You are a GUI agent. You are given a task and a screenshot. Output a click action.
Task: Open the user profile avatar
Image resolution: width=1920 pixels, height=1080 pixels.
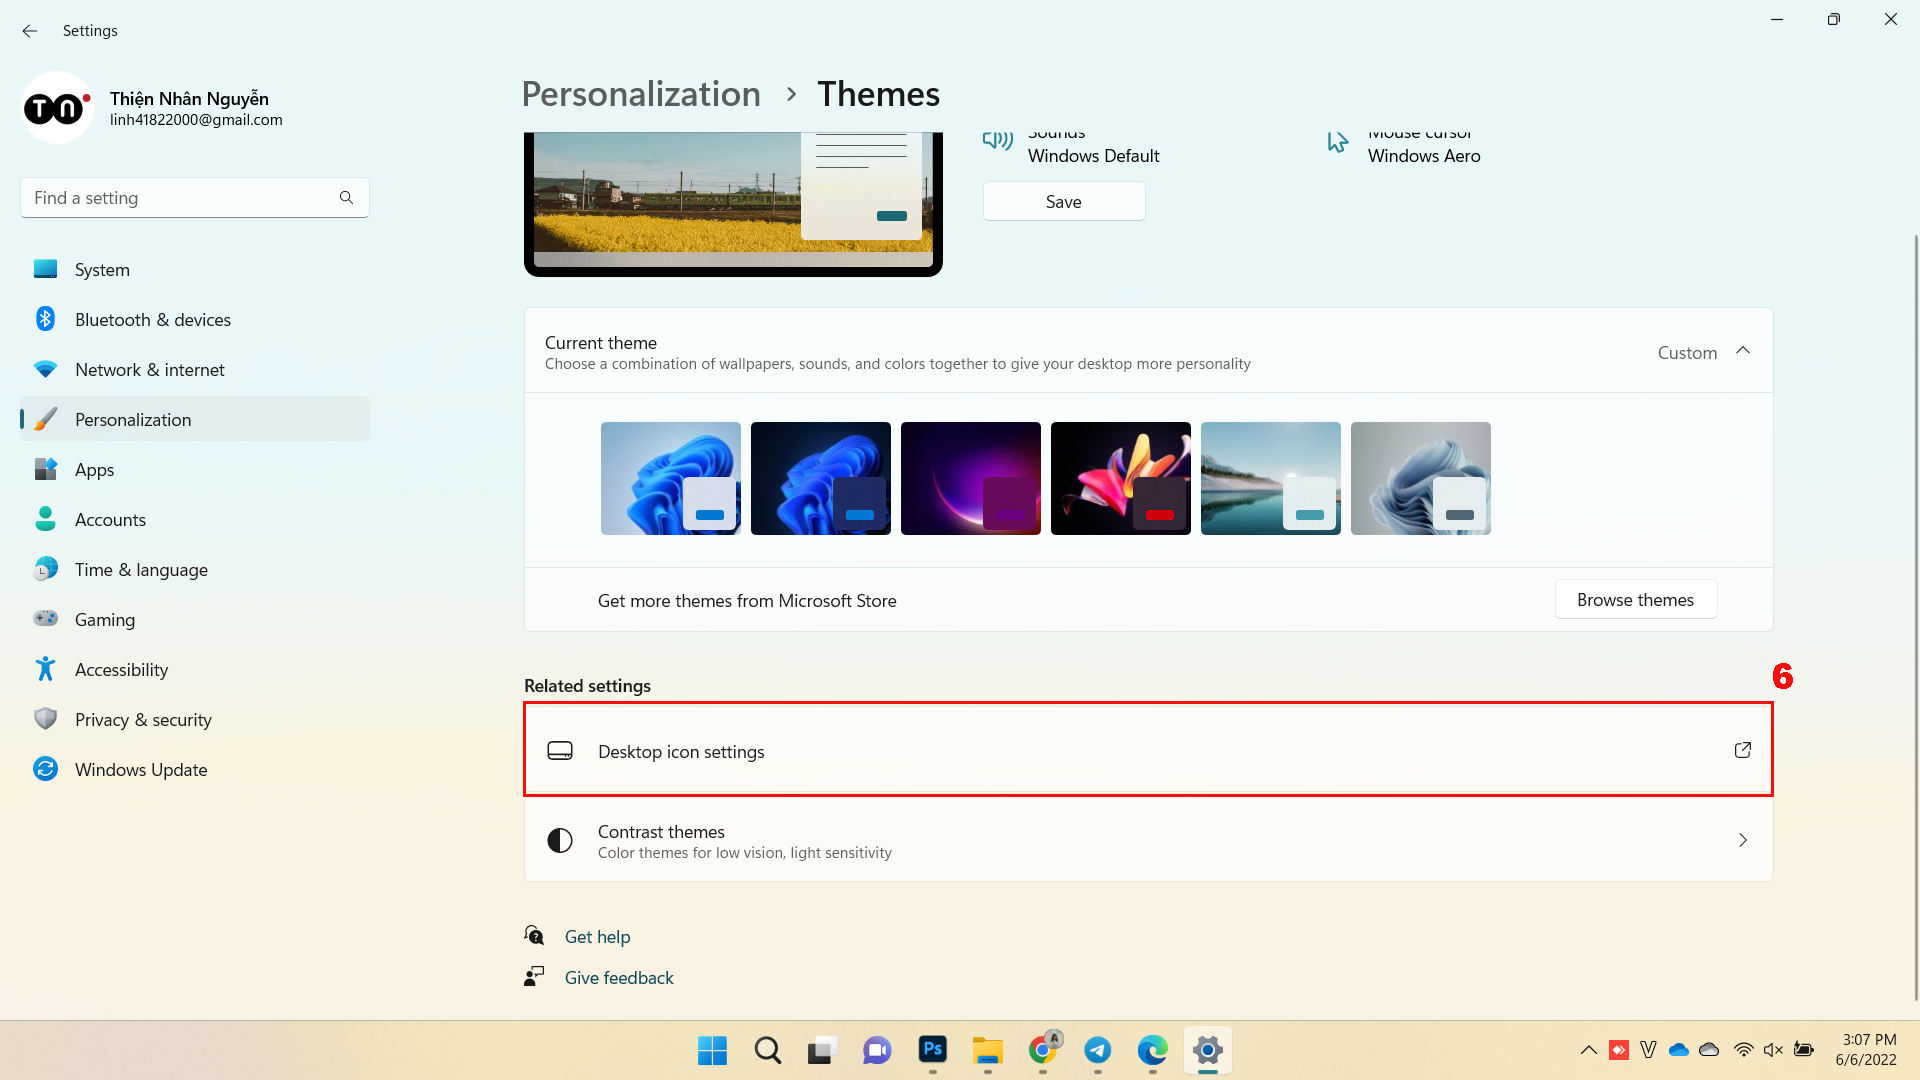pos(57,107)
